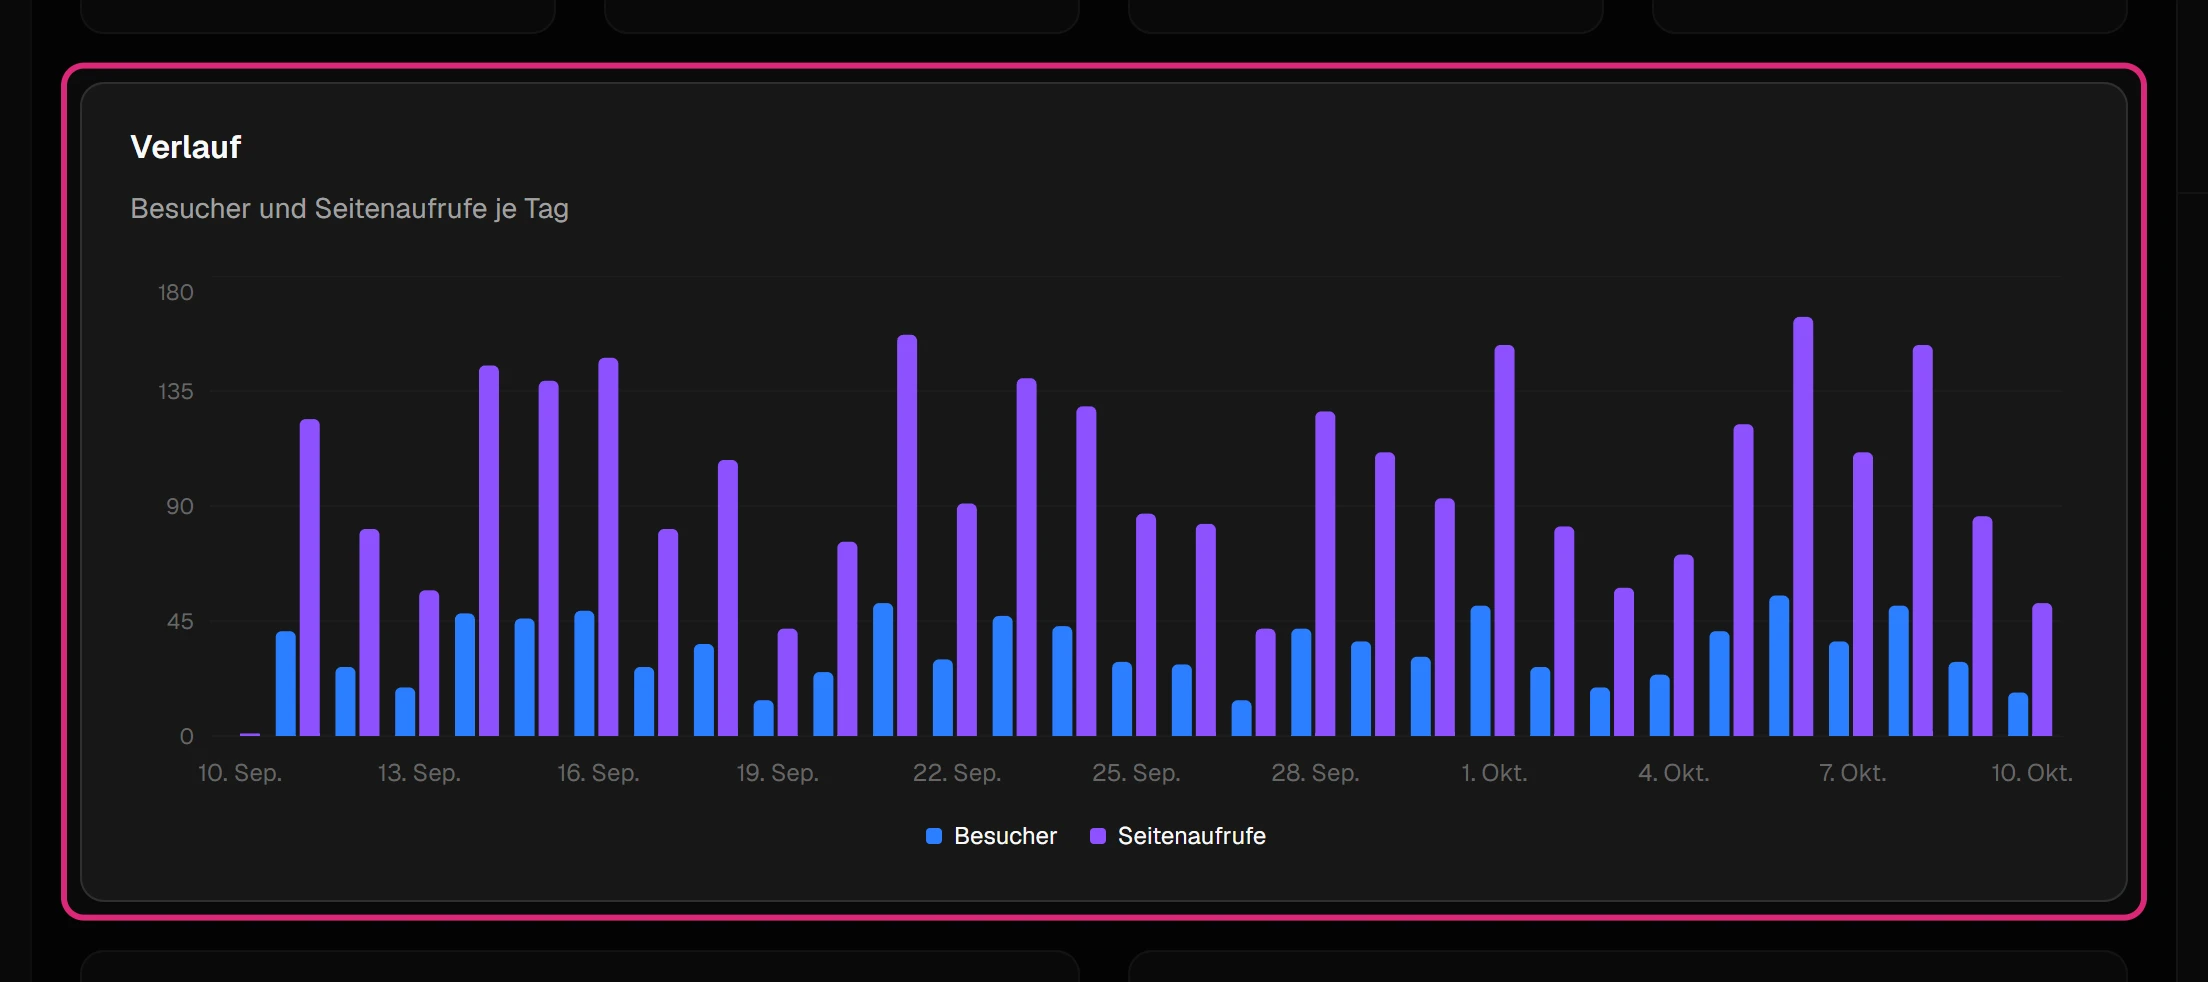Image resolution: width=2208 pixels, height=982 pixels.
Task: Click the purple Seitenaufrufe bar for 19. Sep.
Action: (787, 682)
